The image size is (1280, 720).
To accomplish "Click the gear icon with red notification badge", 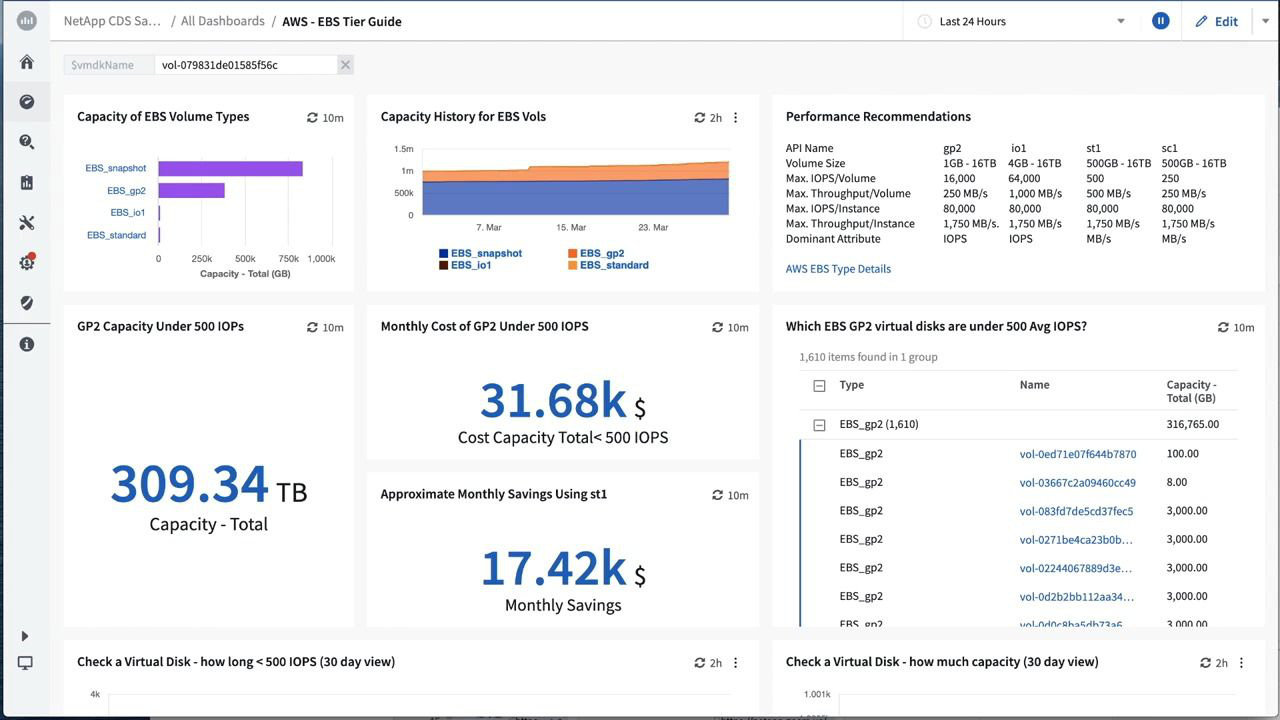I will (x=26, y=262).
